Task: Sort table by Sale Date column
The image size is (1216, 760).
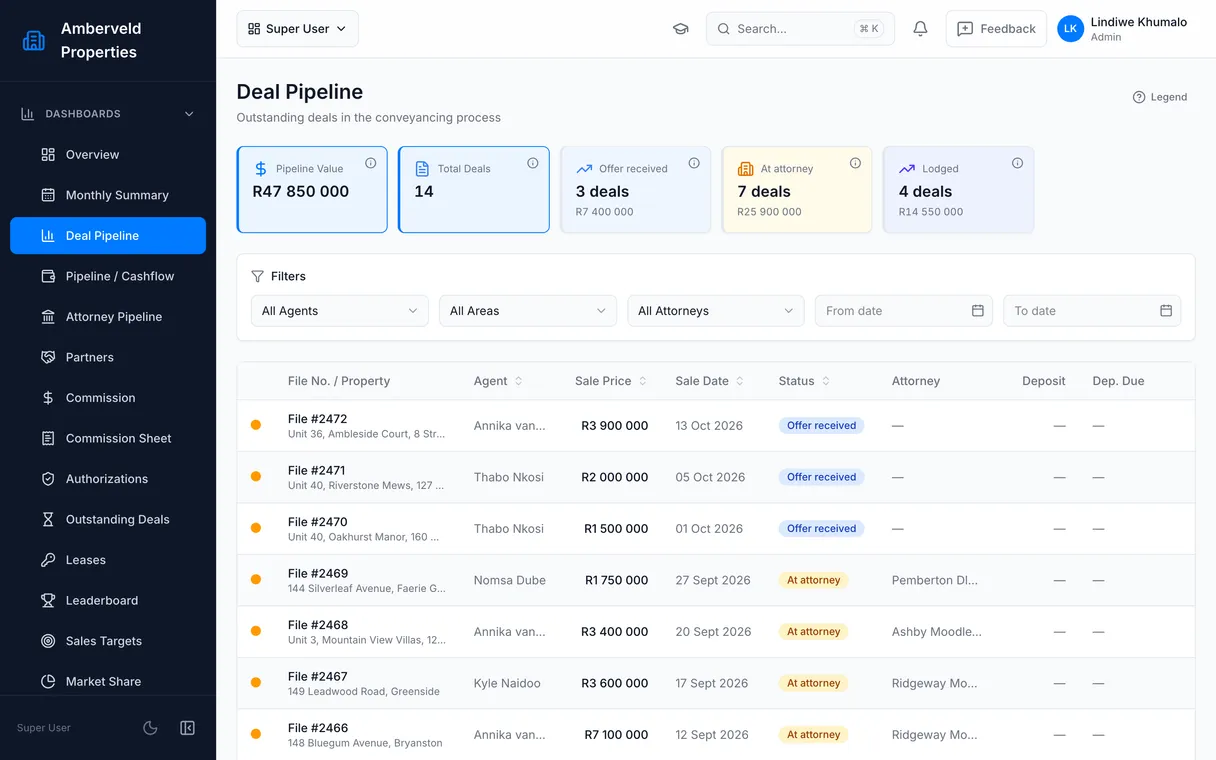Action: click(x=710, y=381)
